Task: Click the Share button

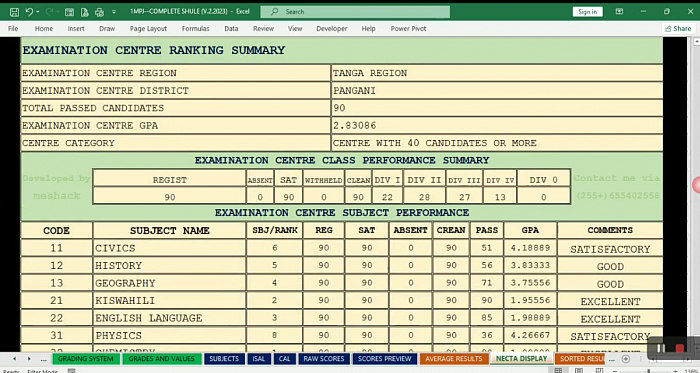Action: click(x=678, y=29)
